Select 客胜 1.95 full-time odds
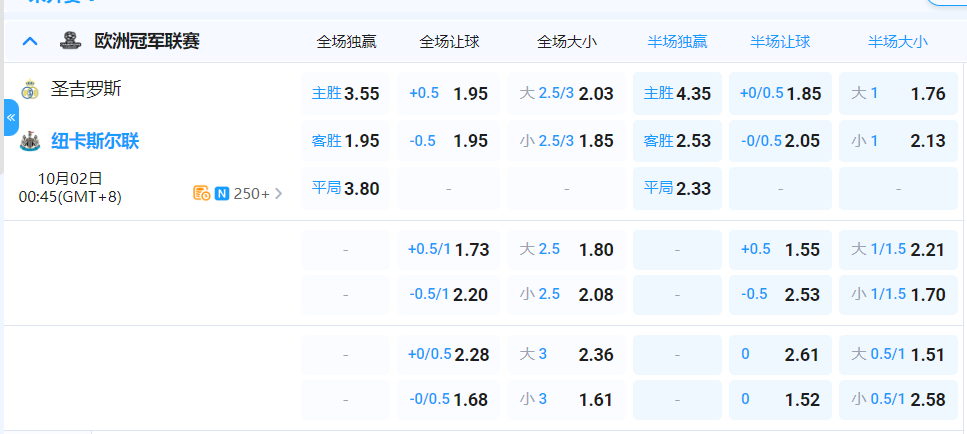 pyautogui.click(x=346, y=141)
